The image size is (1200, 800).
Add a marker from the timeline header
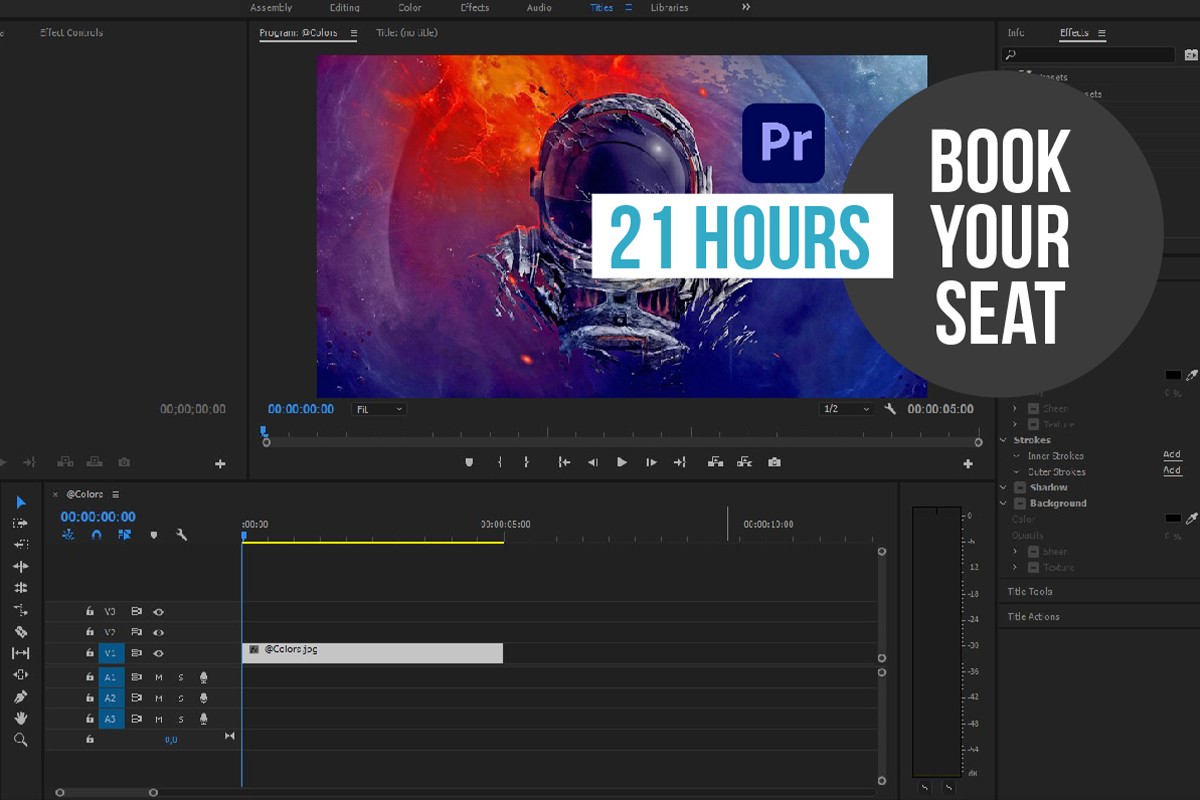click(154, 535)
